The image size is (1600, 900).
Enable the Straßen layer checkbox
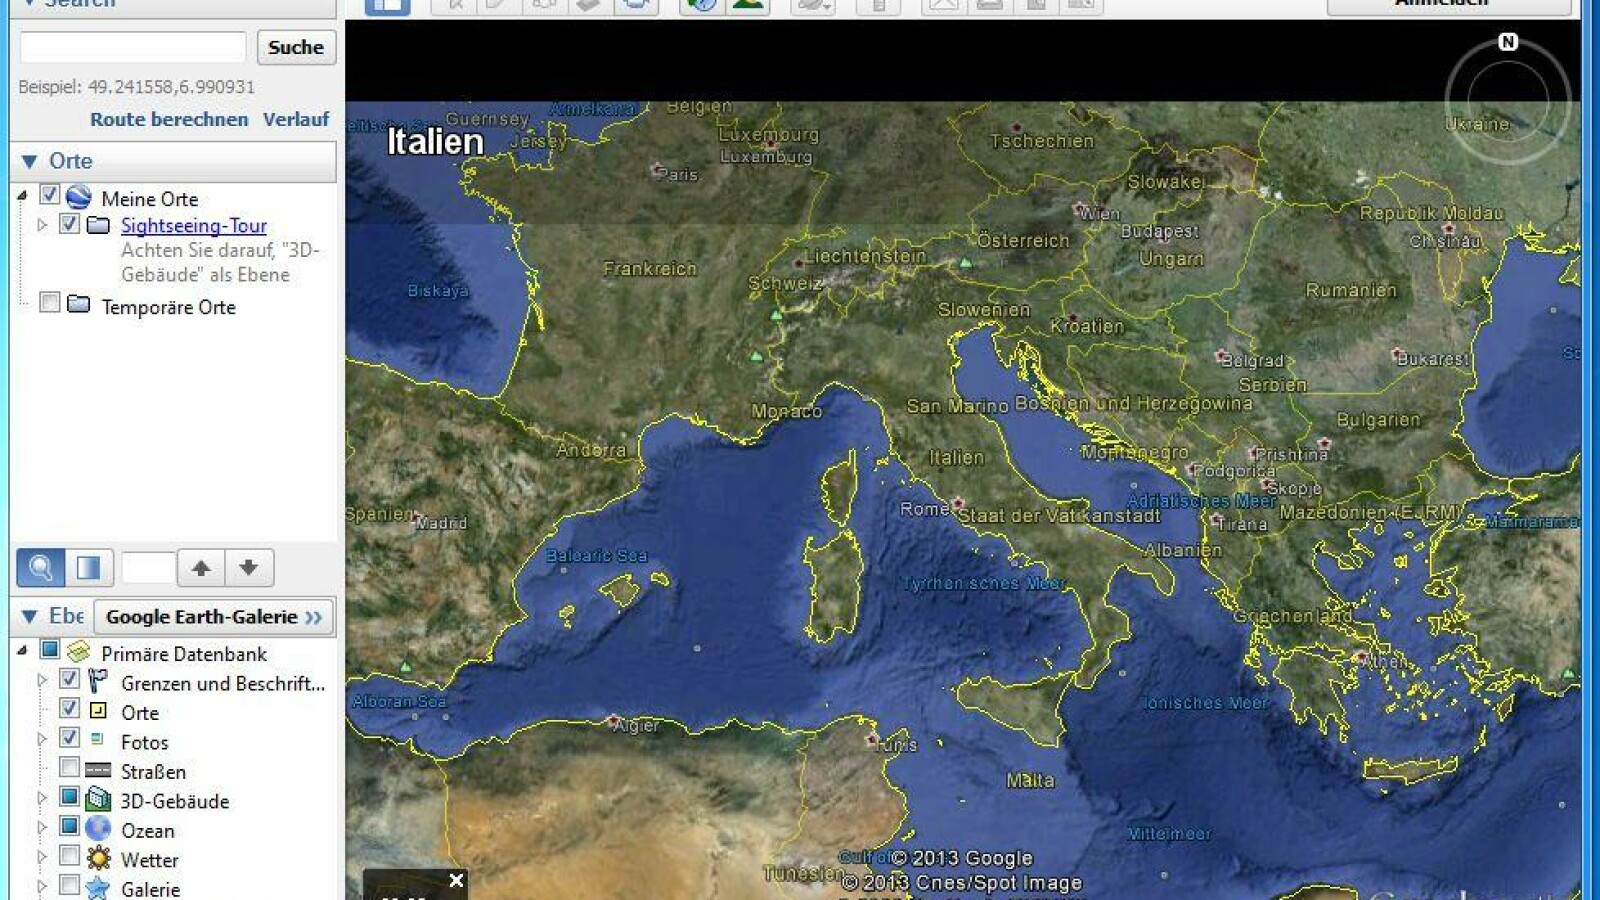pos(70,770)
